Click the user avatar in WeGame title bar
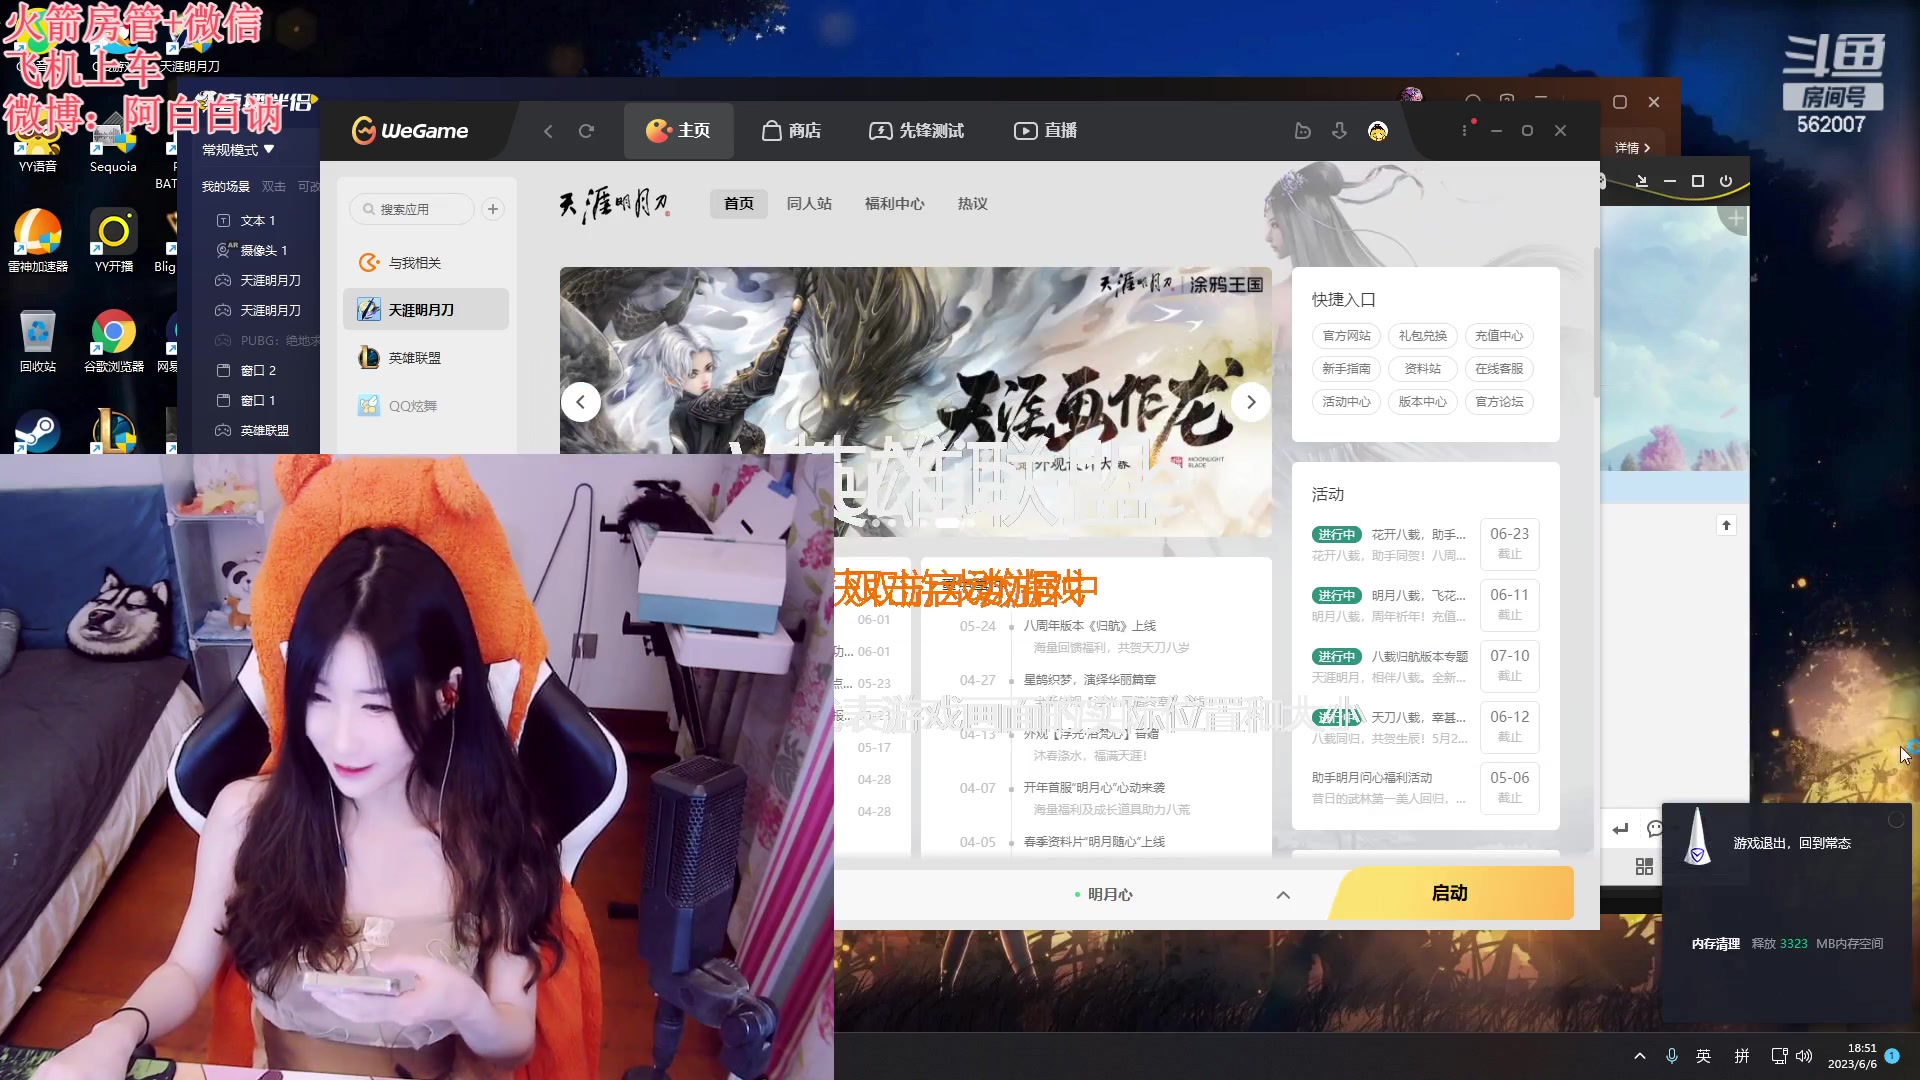Screen dimensions: 1920x1080 (x=1378, y=131)
